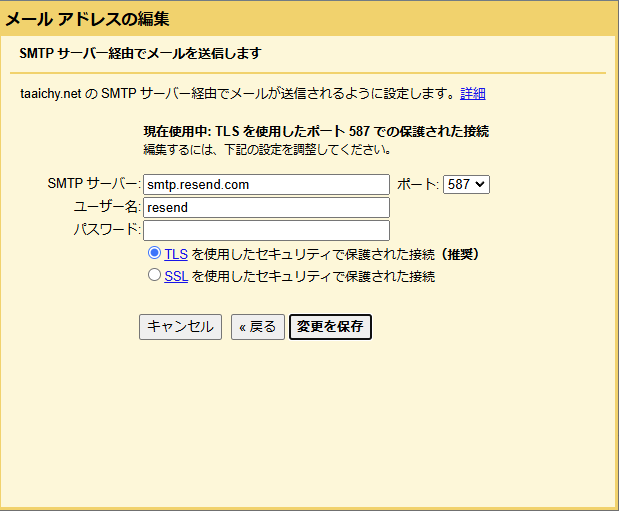Click the SMTP サーバー経由でメールを送信します heading
This screenshot has height=511, width=619.
point(140,53)
